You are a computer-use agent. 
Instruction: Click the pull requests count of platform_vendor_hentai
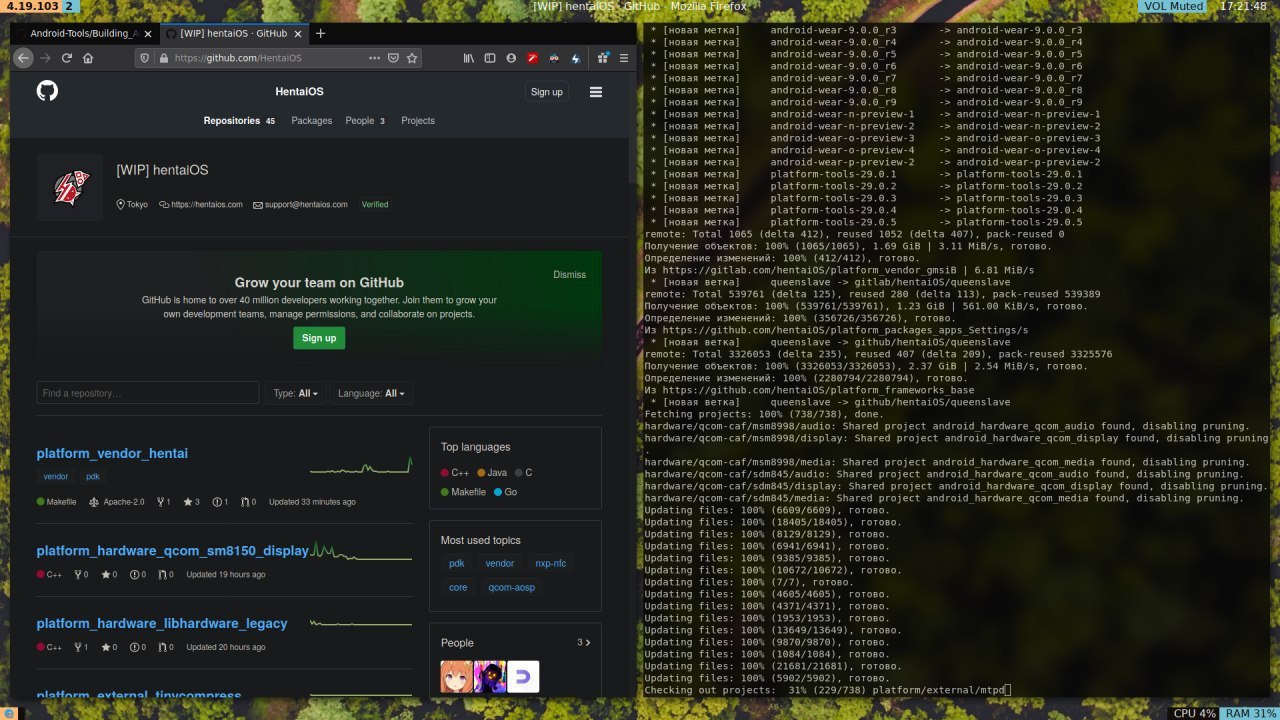(x=248, y=502)
